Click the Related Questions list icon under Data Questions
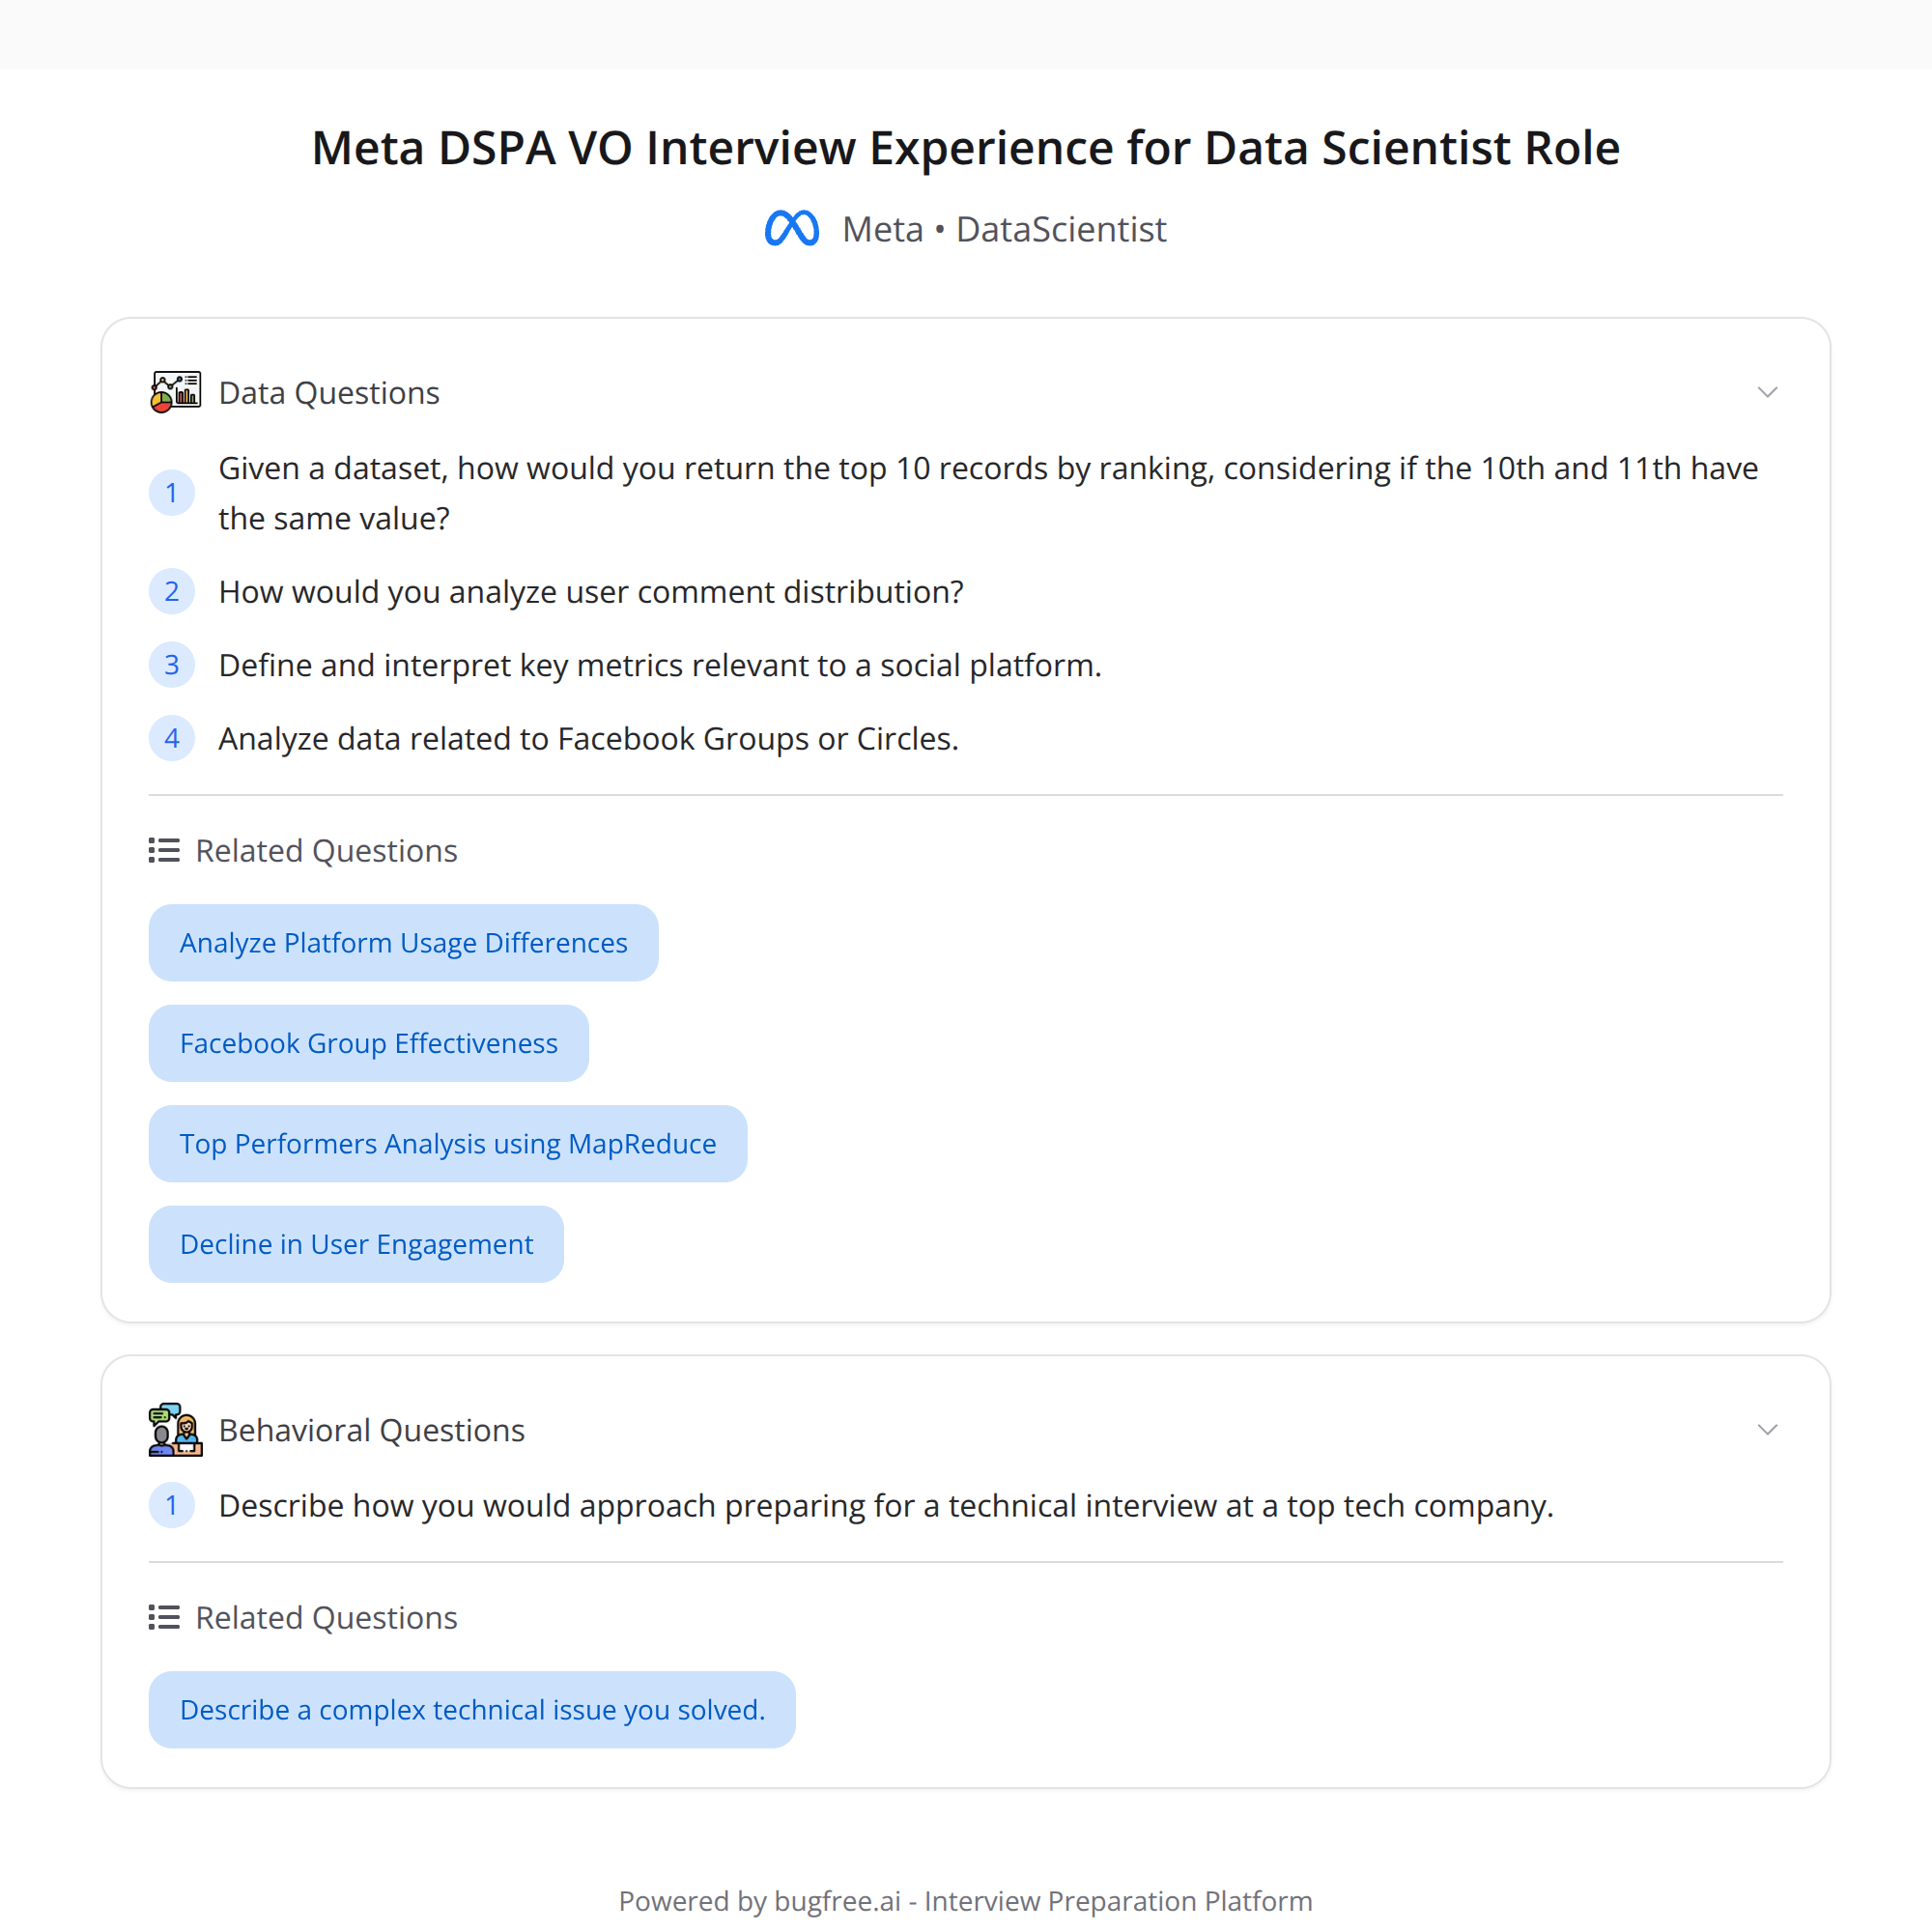 (163, 849)
